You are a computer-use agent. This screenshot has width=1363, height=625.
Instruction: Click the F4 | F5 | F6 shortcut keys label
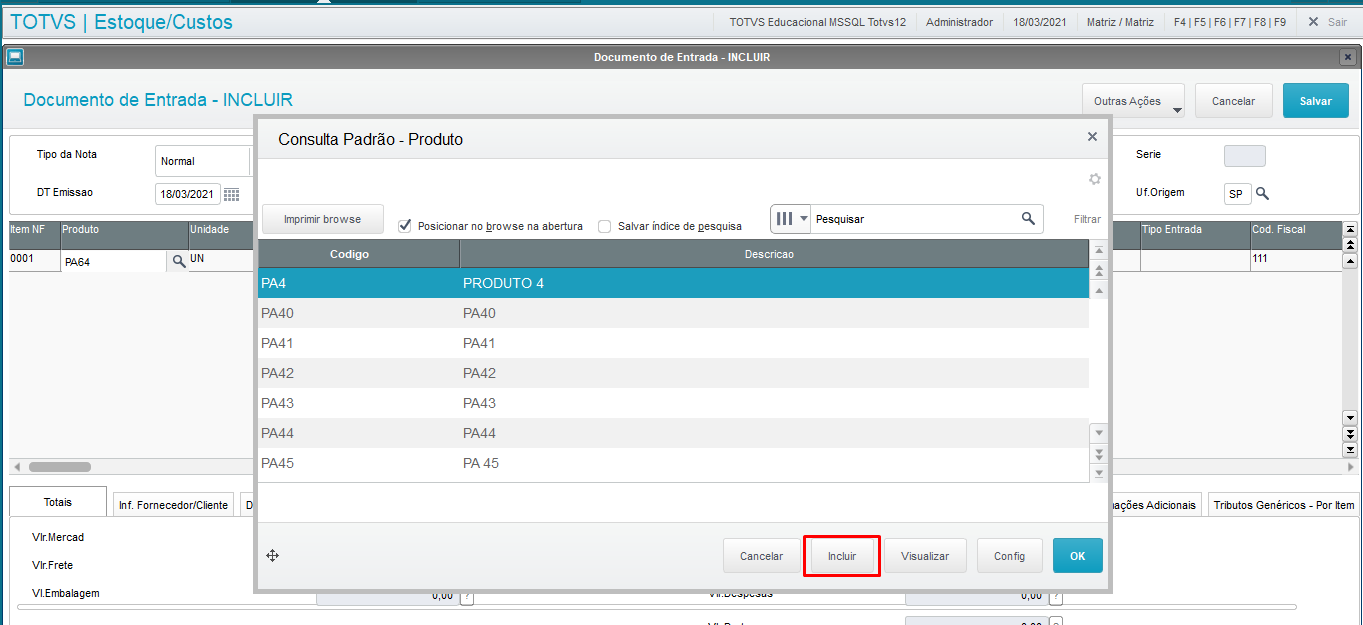[x=1230, y=22]
